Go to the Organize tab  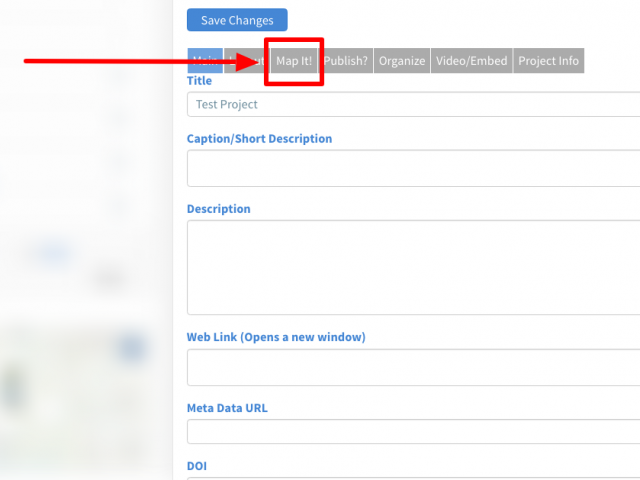401,61
